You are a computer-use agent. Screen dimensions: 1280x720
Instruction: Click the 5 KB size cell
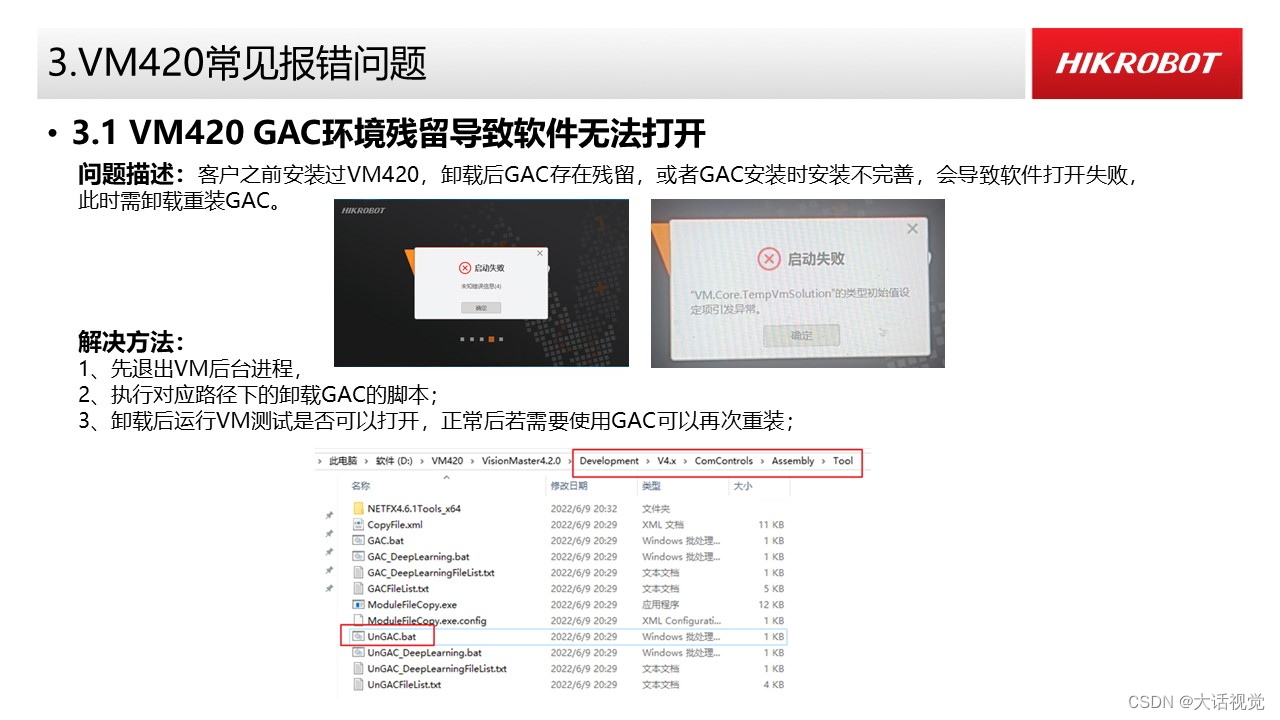pos(774,589)
